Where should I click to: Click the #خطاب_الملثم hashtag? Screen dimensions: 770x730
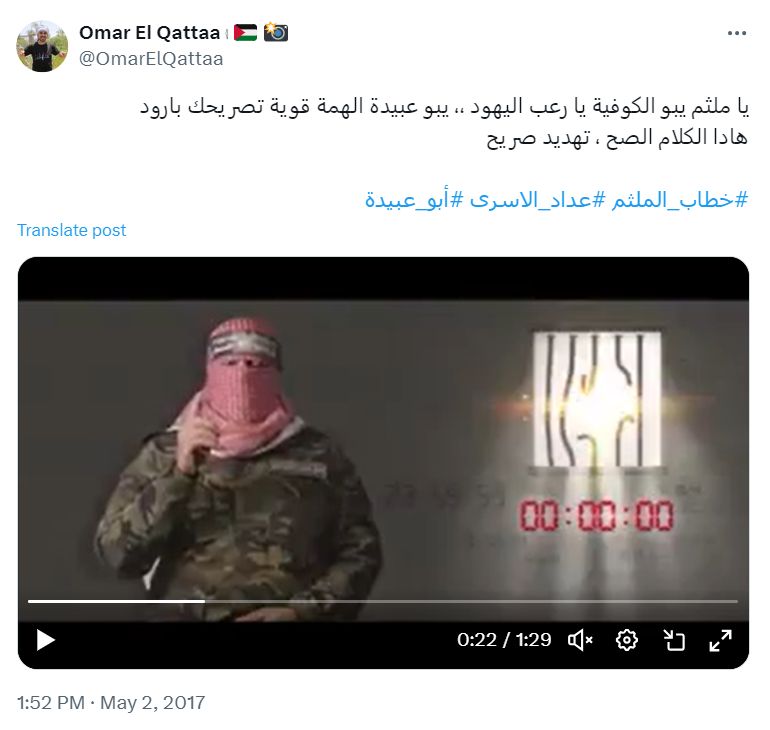click(x=679, y=200)
